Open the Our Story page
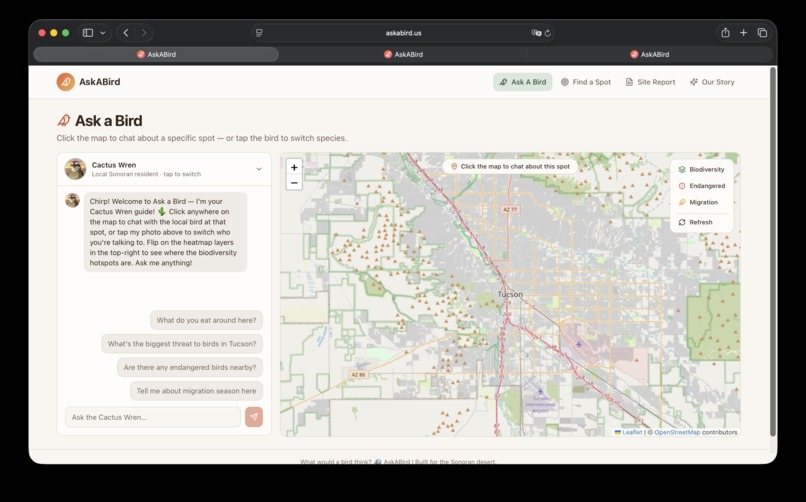The width and height of the screenshot is (806, 502). point(712,82)
